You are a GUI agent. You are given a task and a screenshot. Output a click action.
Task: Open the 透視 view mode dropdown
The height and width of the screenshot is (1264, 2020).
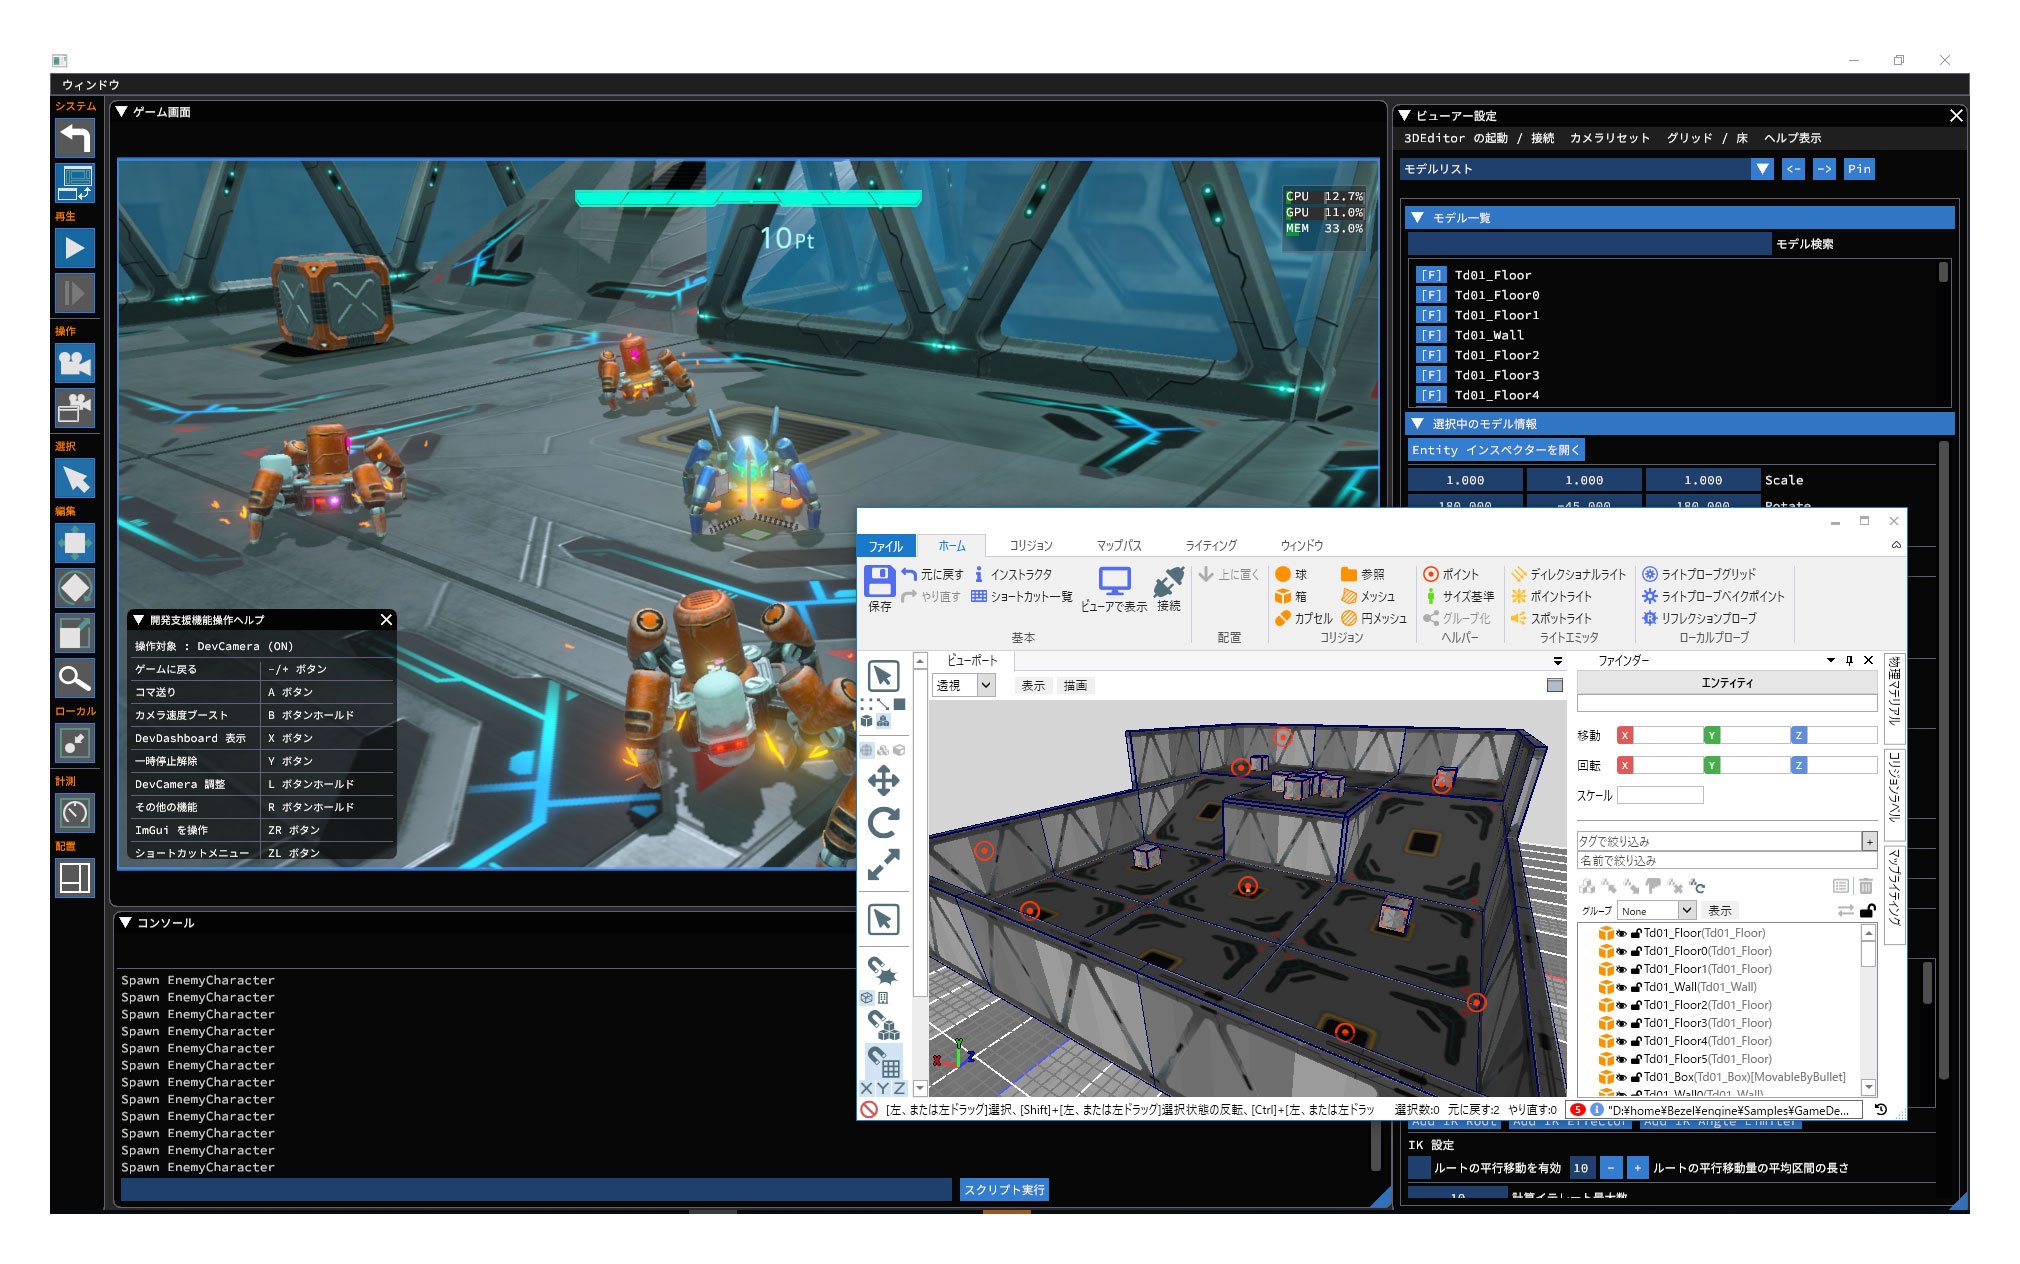[986, 685]
